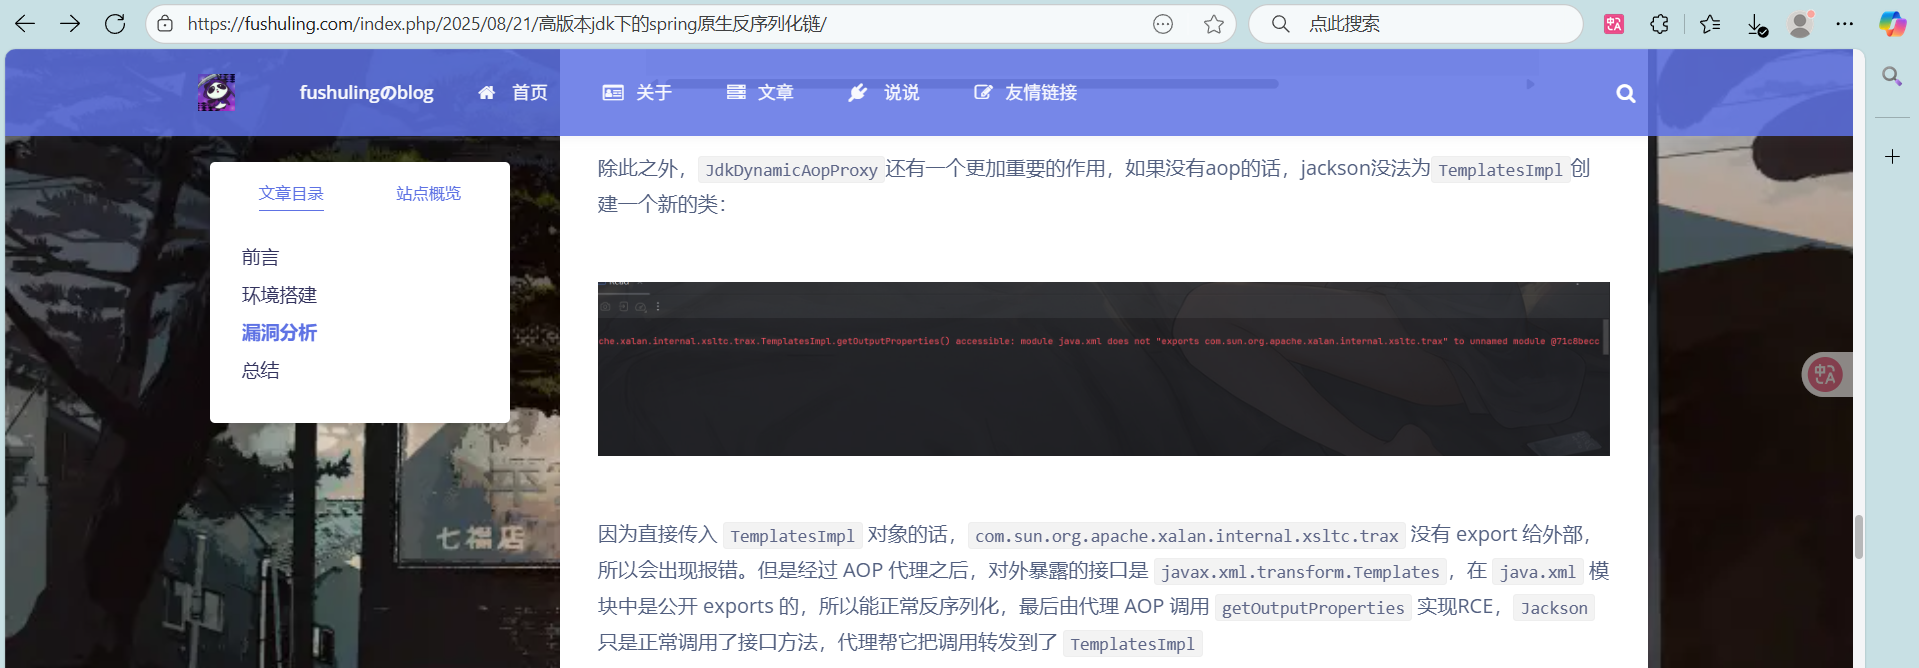Open the 友情链接 navigation item
This screenshot has height=668, width=1919.
coord(1026,93)
